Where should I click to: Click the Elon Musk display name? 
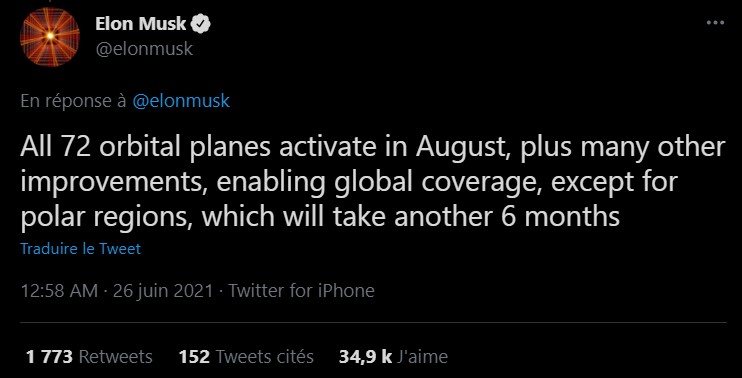pyautogui.click(x=141, y=24)
